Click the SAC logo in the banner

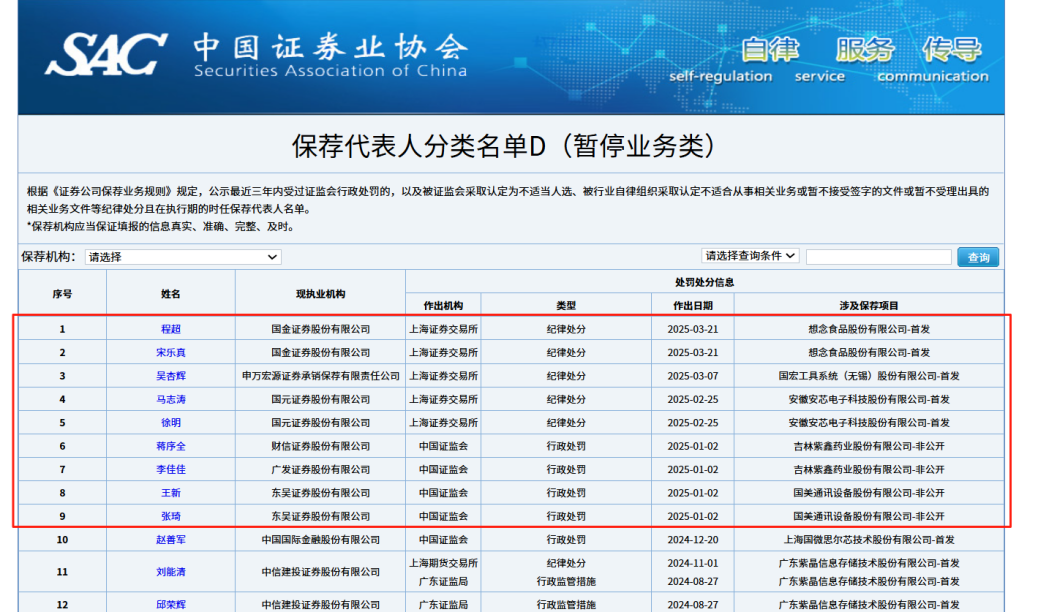pyautogui.click(x=106, y=53)
